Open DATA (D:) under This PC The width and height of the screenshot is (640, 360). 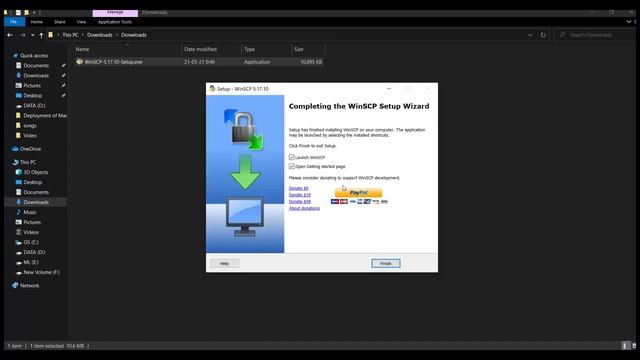click(34, 252)
